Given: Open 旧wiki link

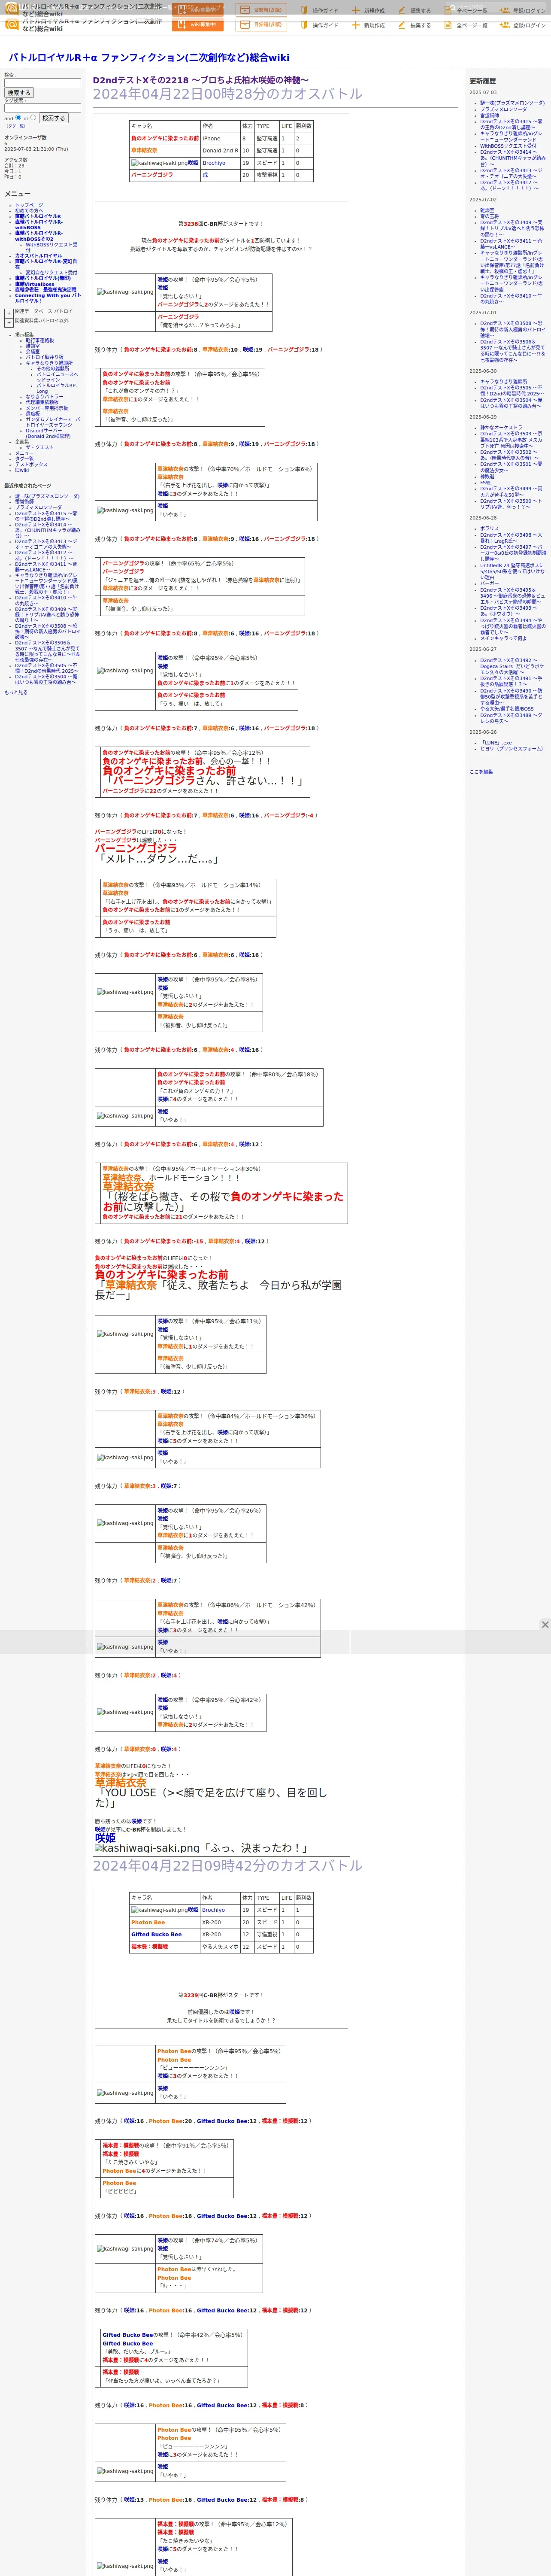Looking at the screenshot, I should click(x=22, y=470).
